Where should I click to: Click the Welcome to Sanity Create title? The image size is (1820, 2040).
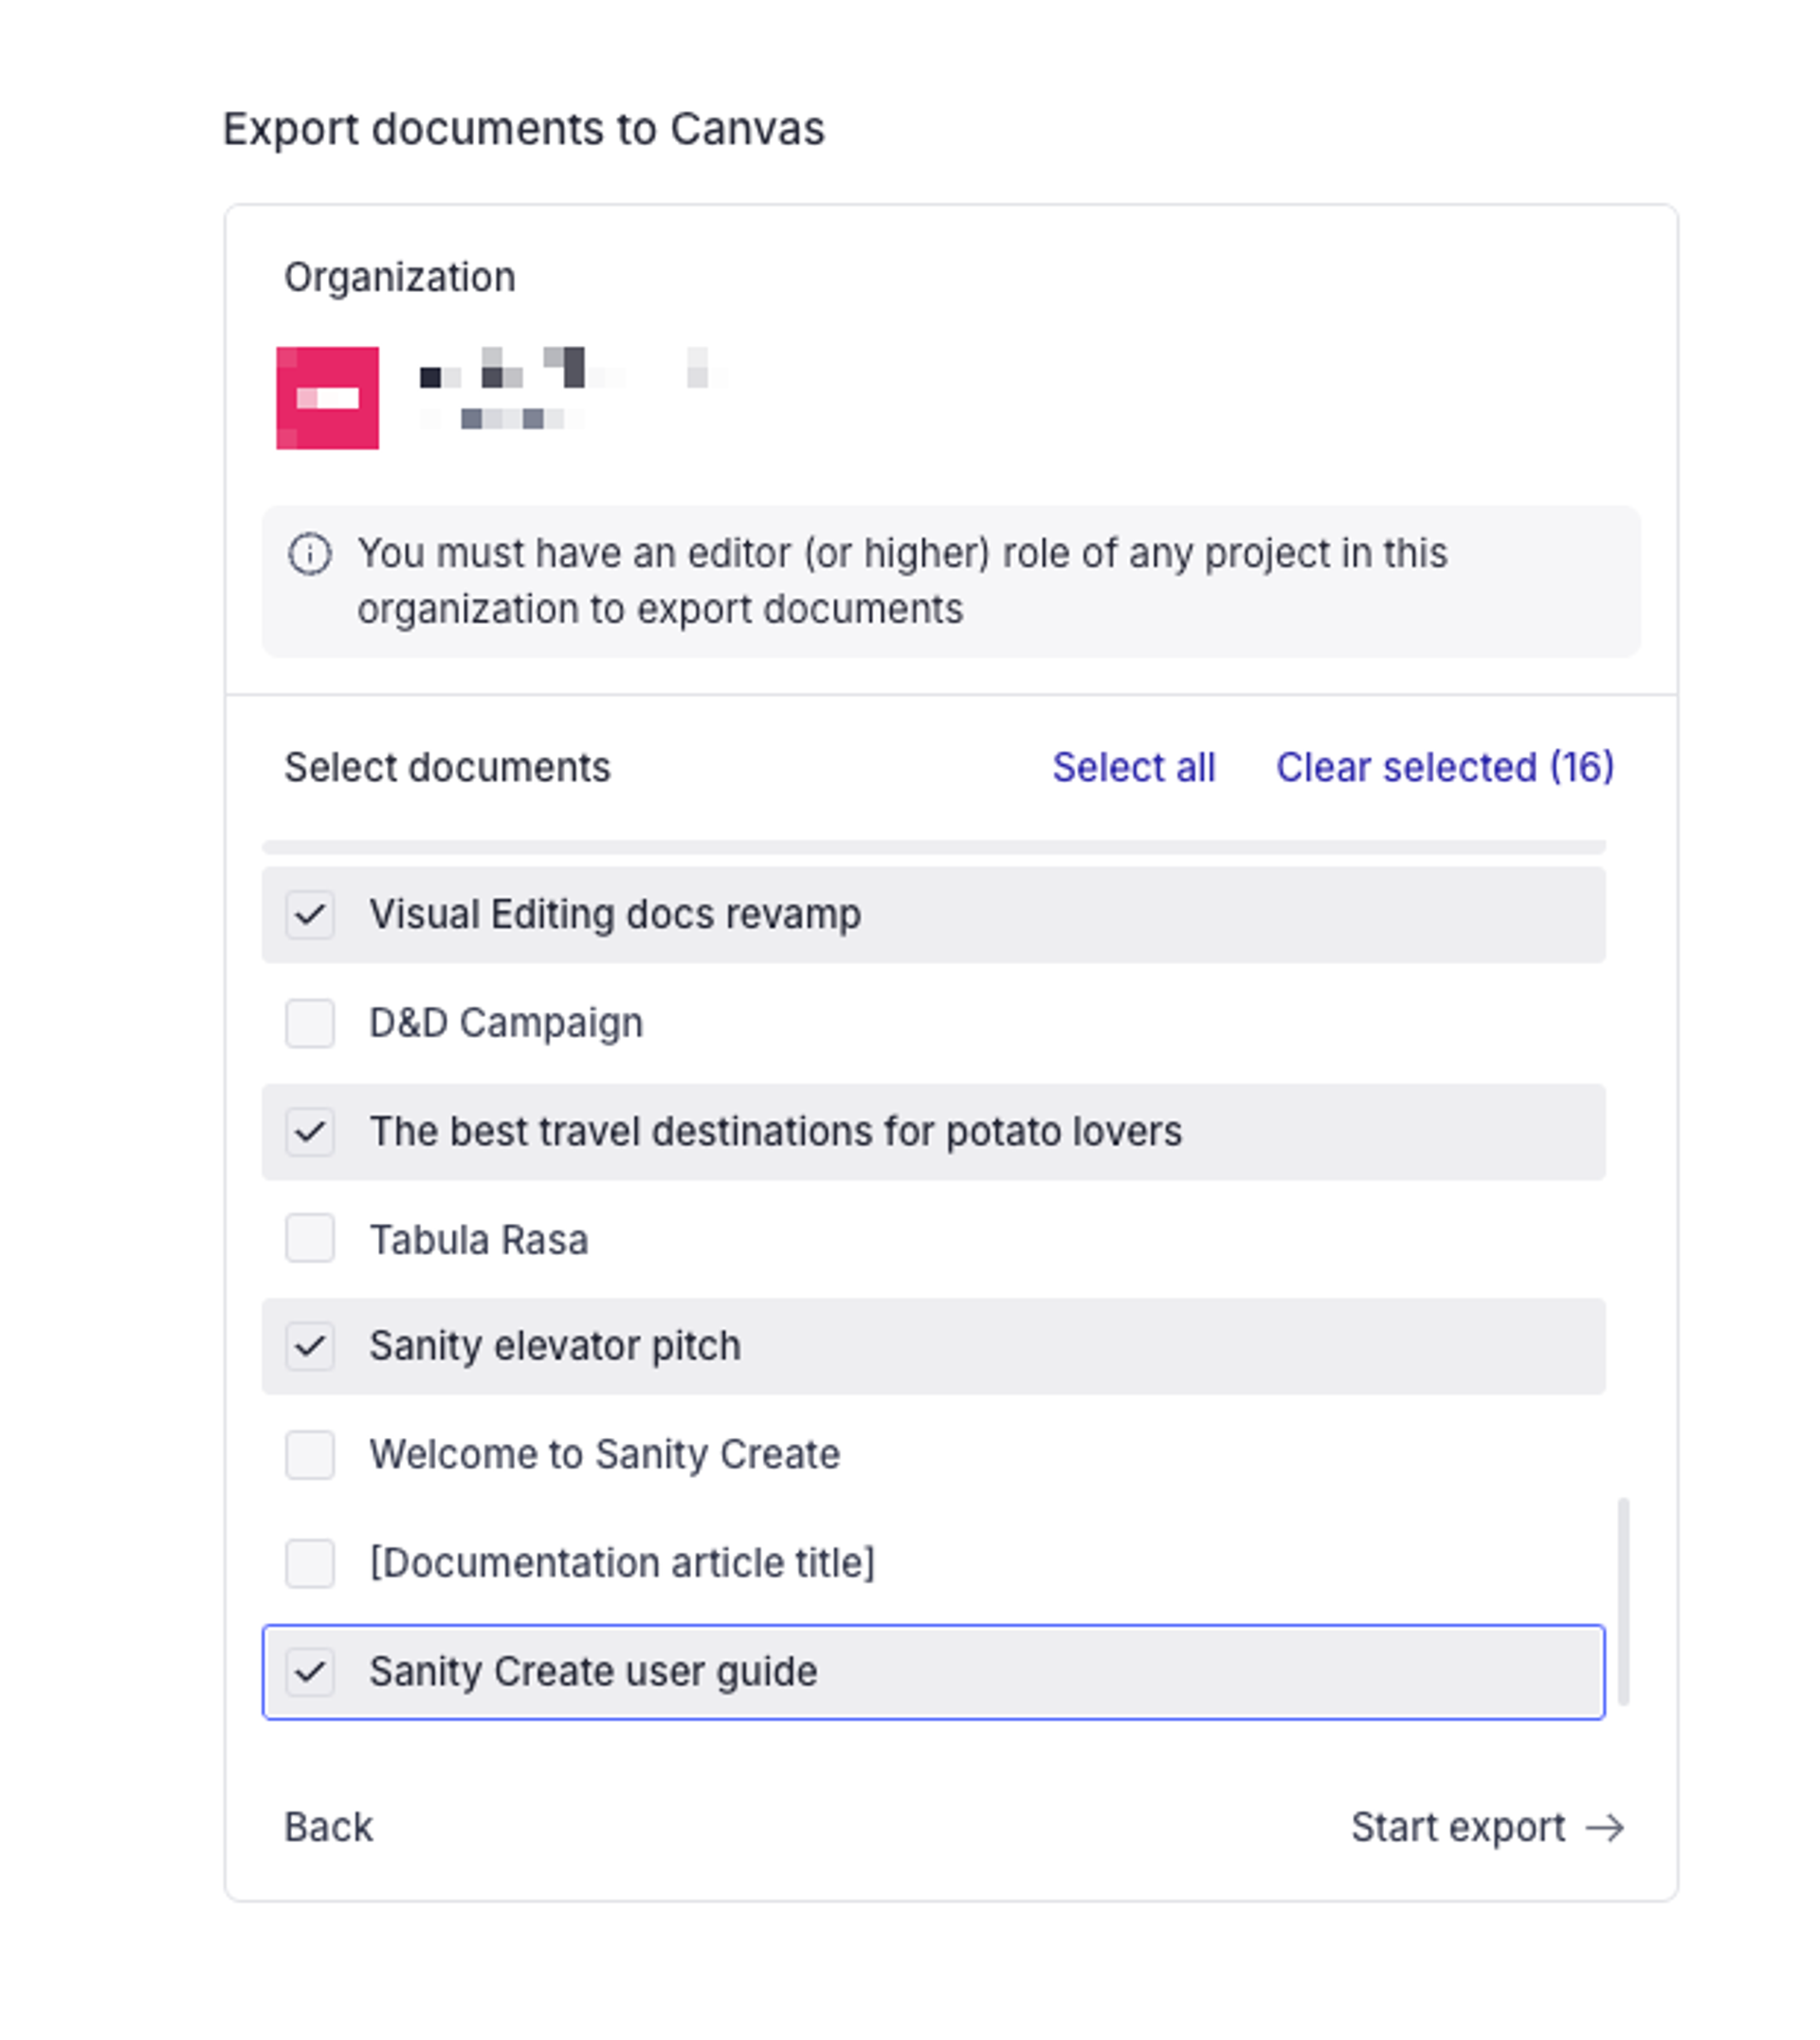click(604, 1454)
